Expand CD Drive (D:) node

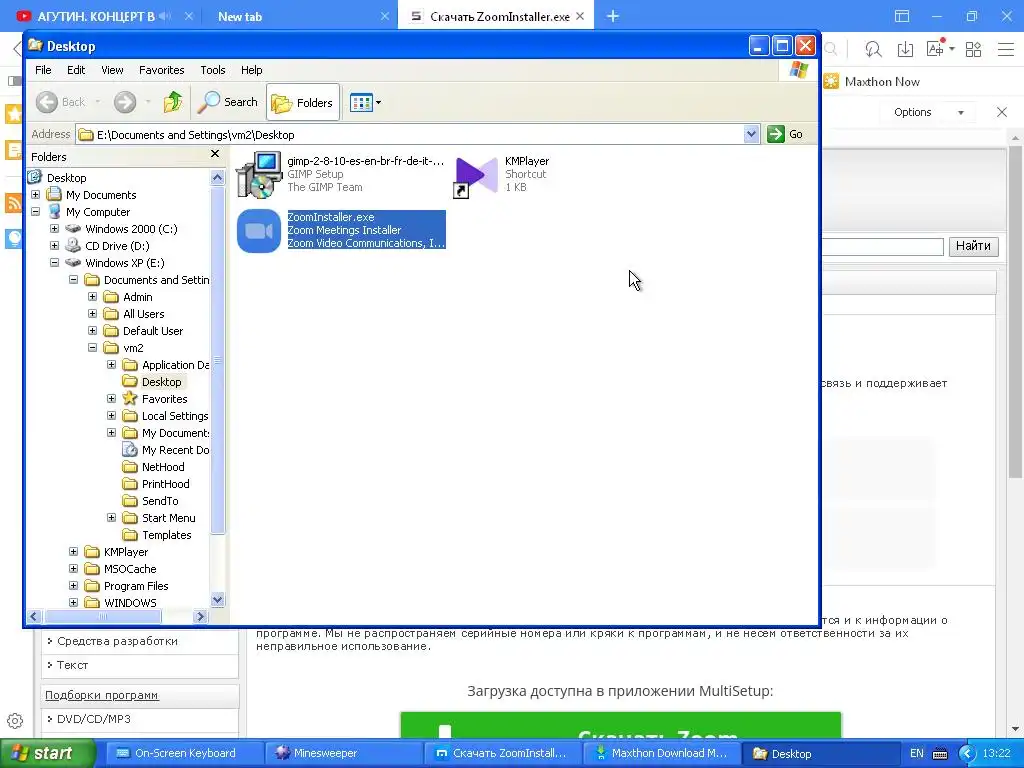pyautogui.click(x=55, y=246)
